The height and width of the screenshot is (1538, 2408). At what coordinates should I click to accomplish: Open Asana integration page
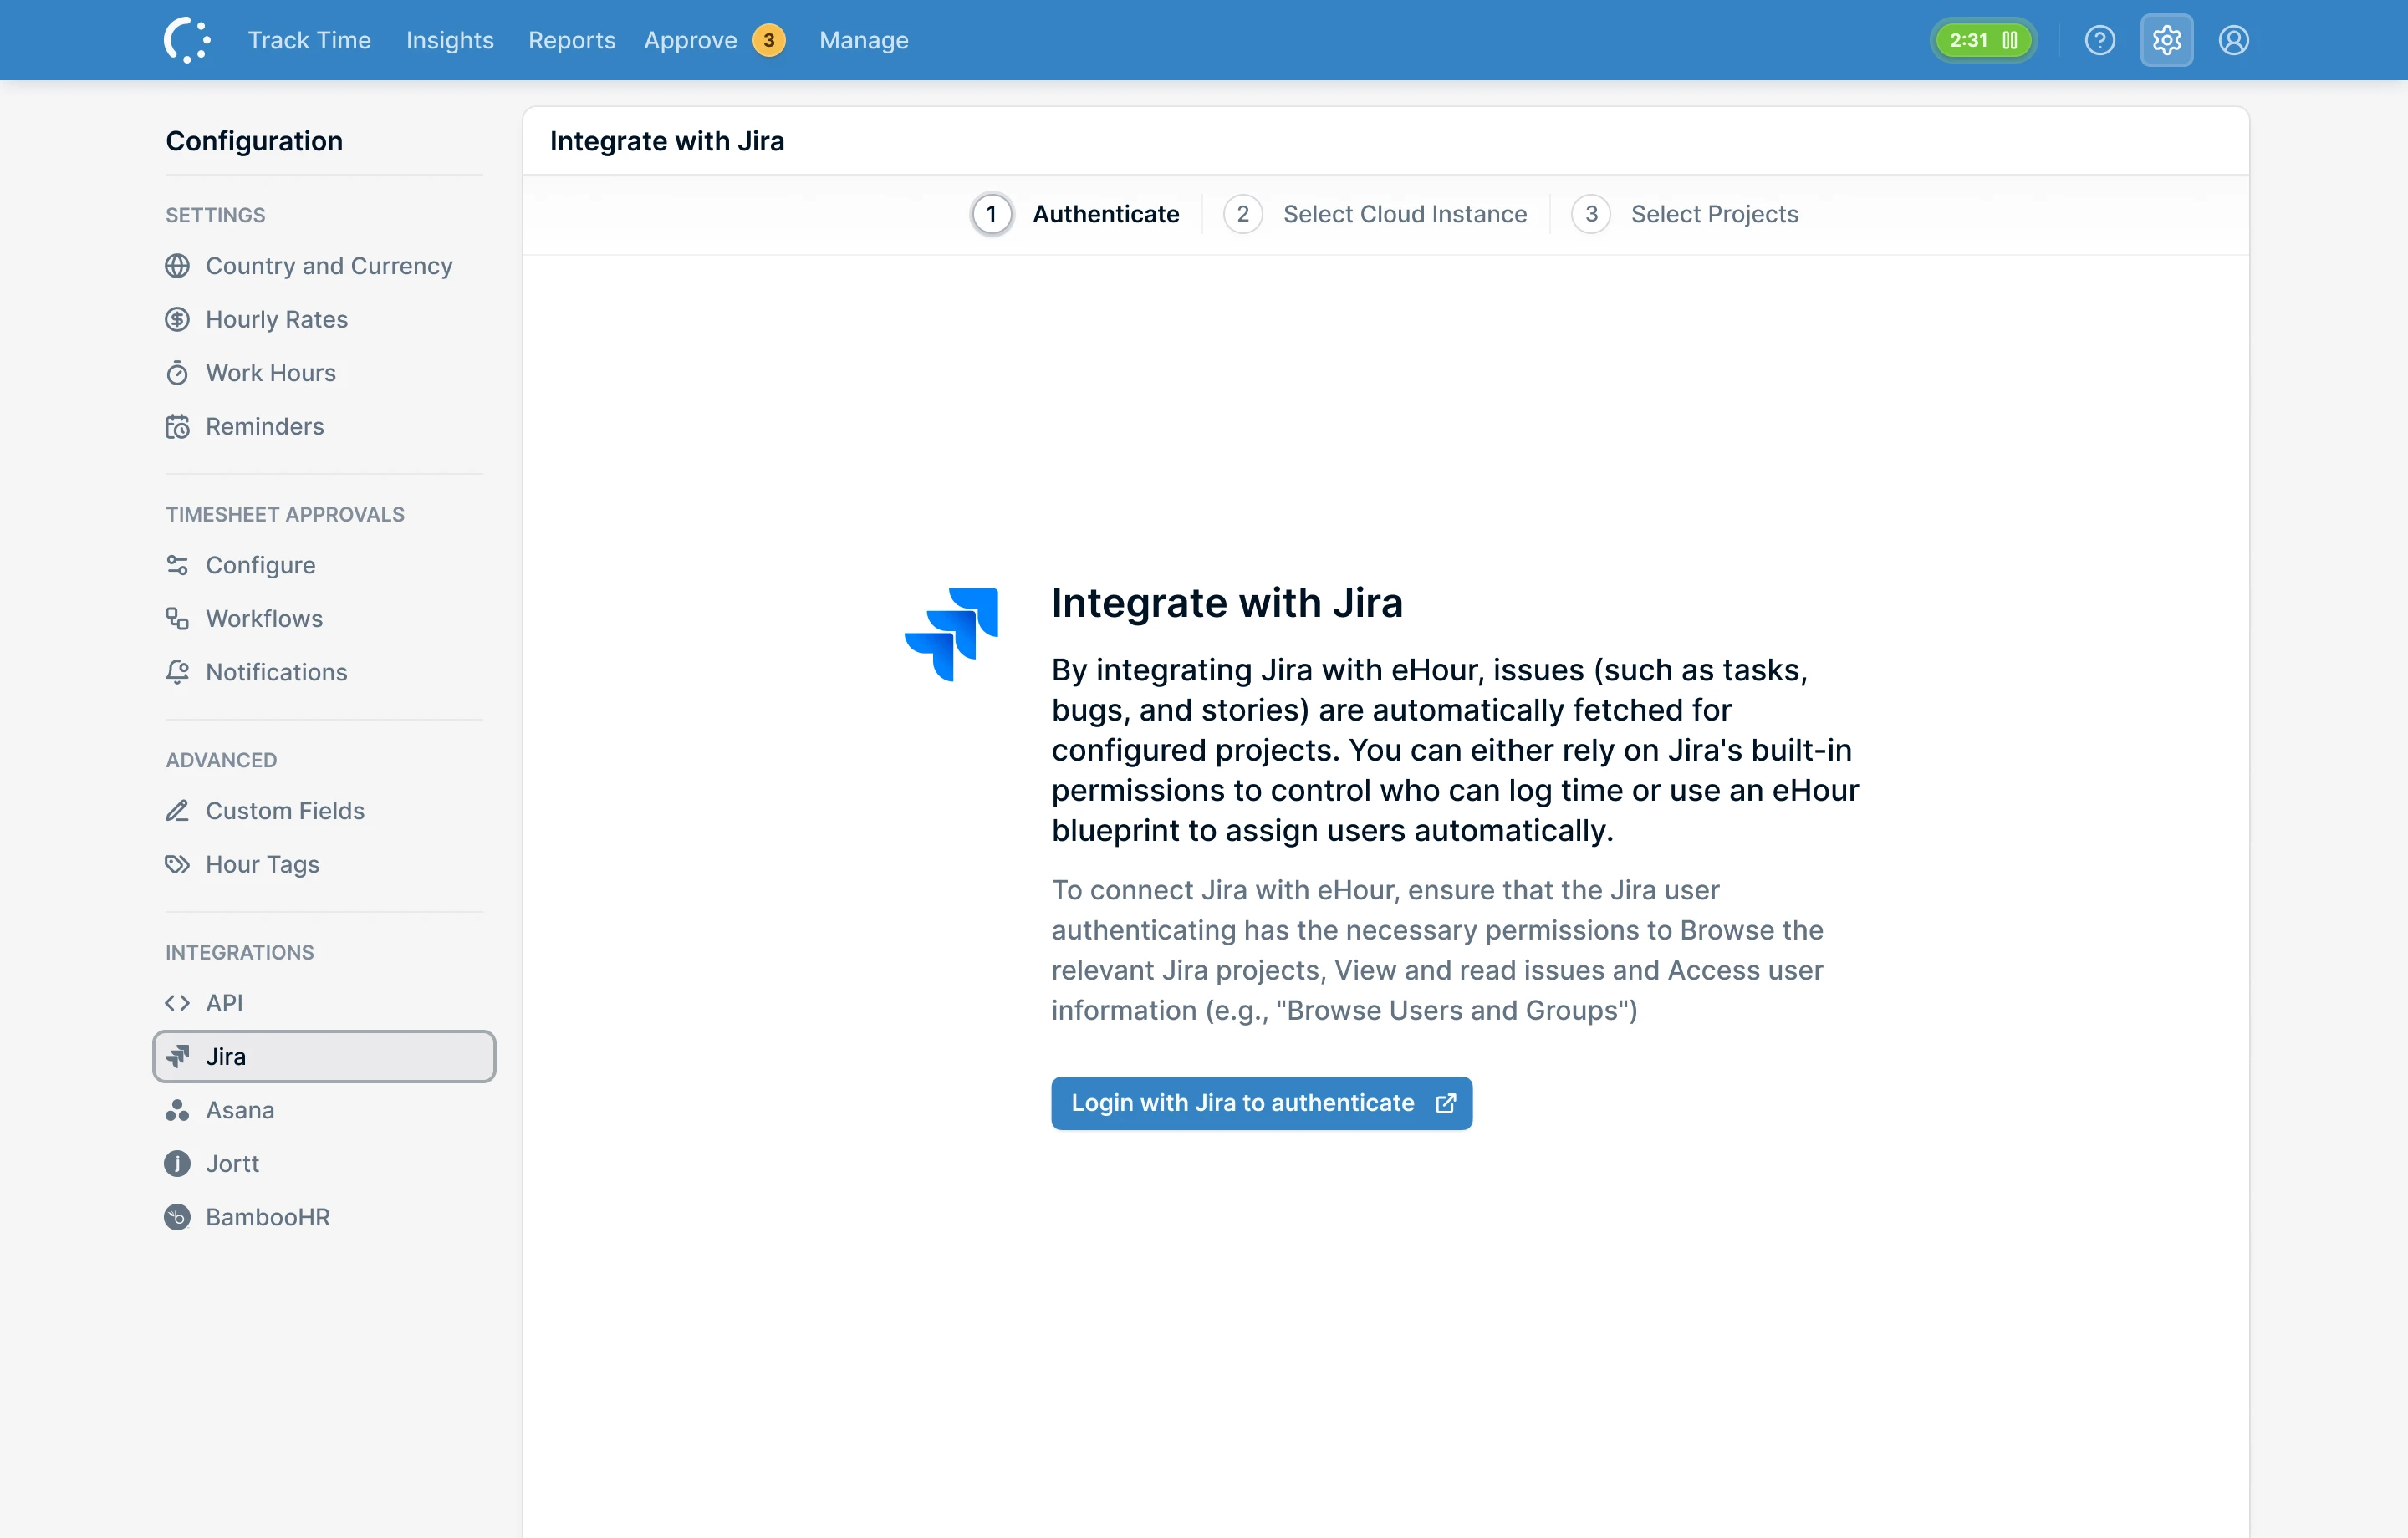[324, 1110]
